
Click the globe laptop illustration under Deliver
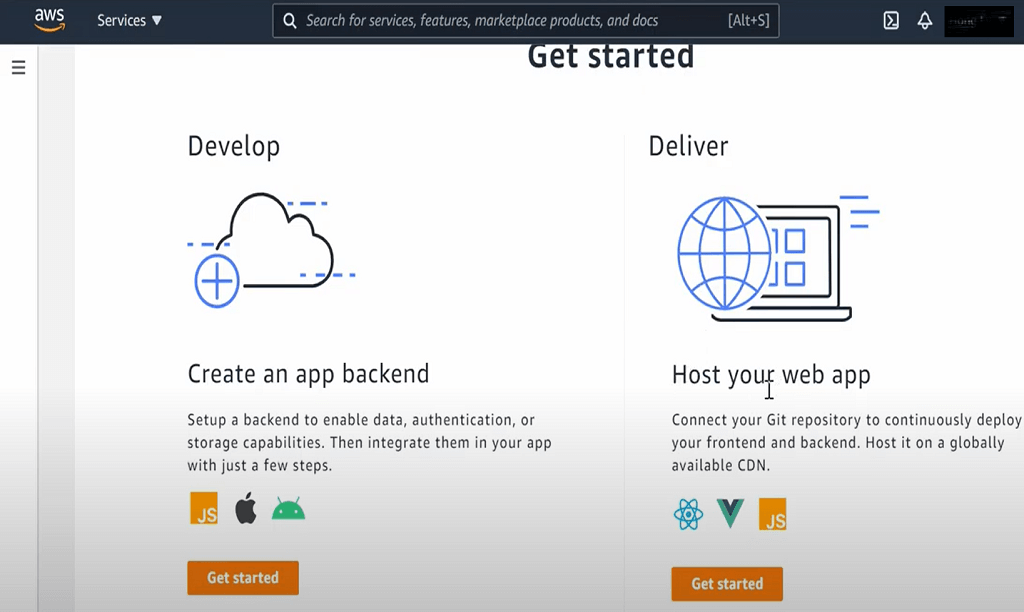click(x=778, y=259)
